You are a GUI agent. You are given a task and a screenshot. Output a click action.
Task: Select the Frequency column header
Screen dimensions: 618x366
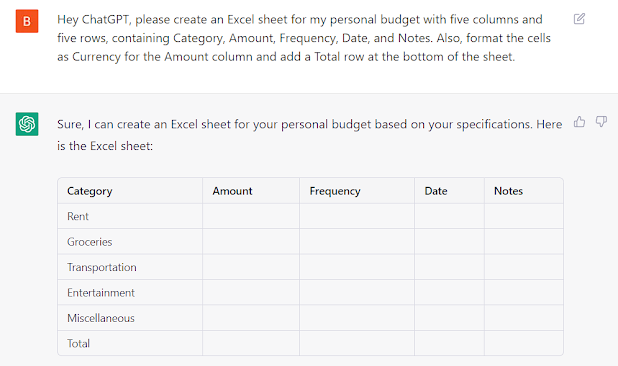335,191
